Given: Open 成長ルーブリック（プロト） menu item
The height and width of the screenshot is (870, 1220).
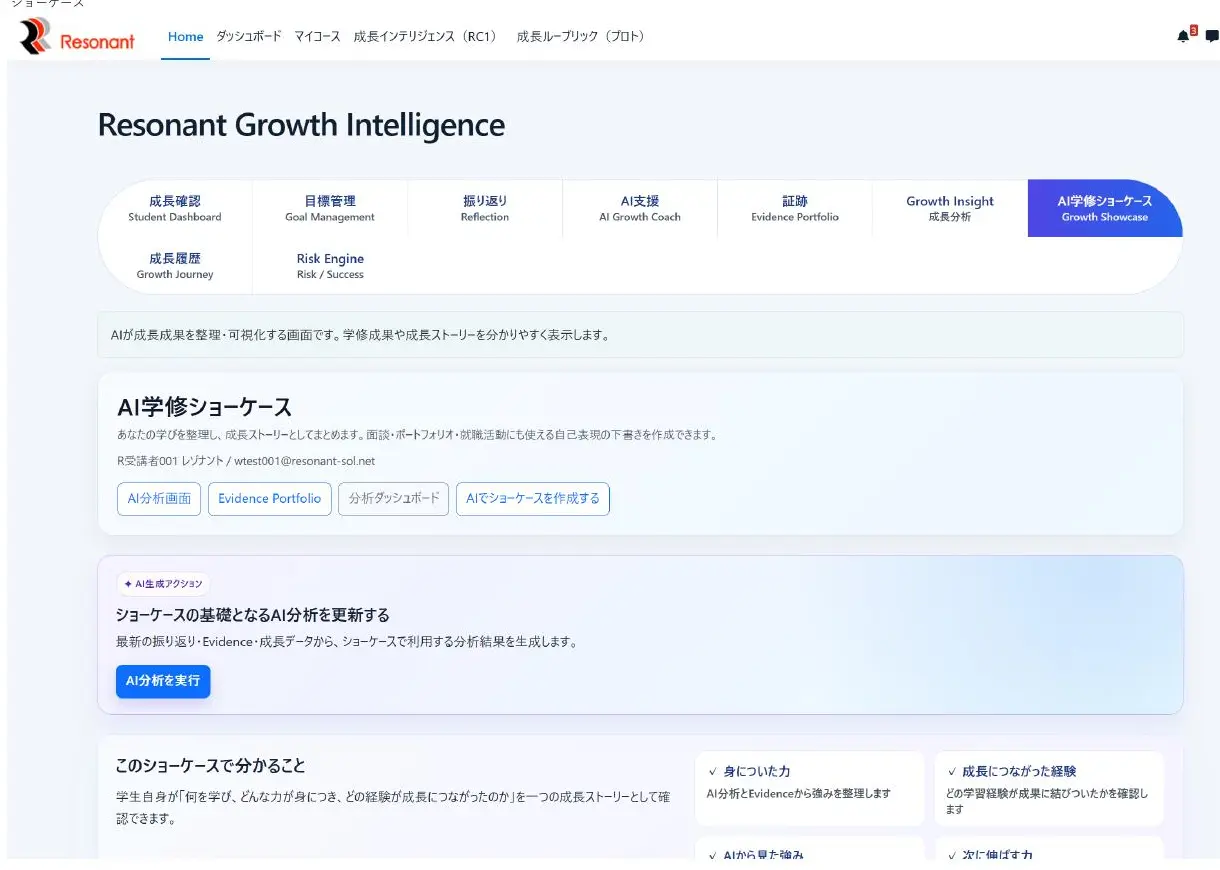Looking at the screenshot, I should (583, 37).
